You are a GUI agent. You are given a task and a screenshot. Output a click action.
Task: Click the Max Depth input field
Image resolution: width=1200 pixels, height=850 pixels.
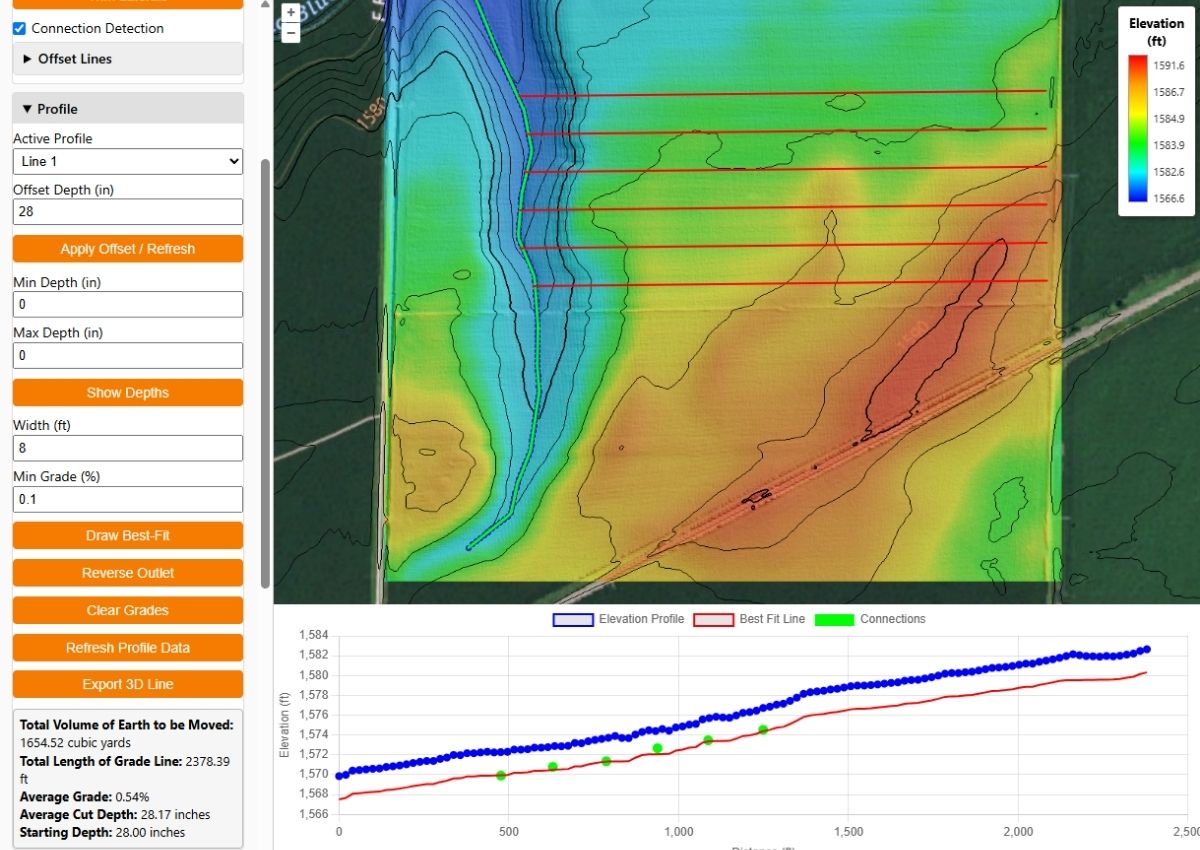tap(128, 355)
